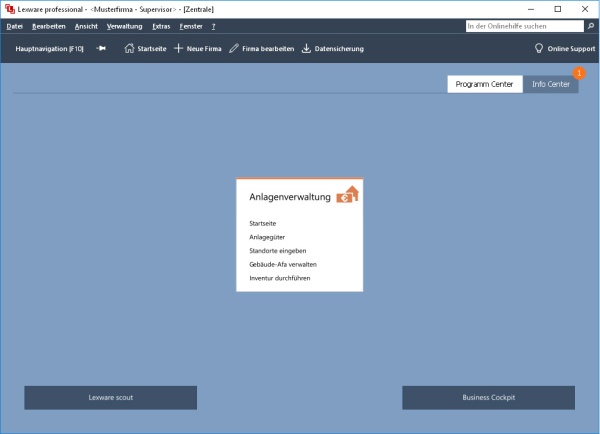Open the Business Cockpit button
The height and width of the screenshot is (434, 600).
click(488, 398)
